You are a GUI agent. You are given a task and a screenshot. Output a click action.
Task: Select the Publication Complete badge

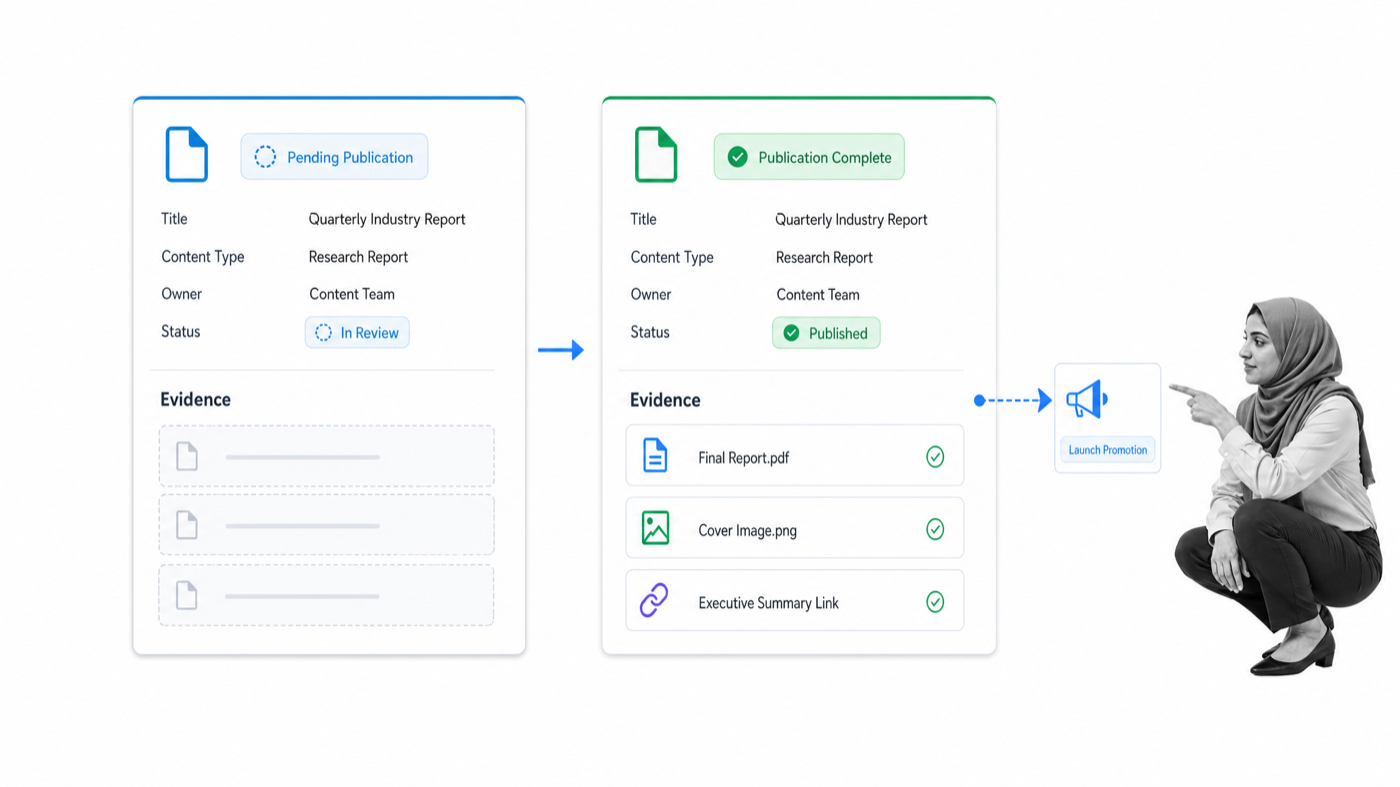[809, 157]
